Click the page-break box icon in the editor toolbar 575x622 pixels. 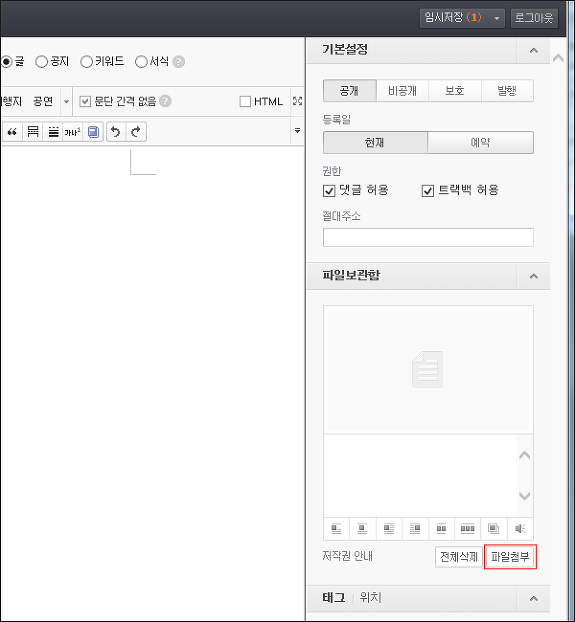coord(33,132)
